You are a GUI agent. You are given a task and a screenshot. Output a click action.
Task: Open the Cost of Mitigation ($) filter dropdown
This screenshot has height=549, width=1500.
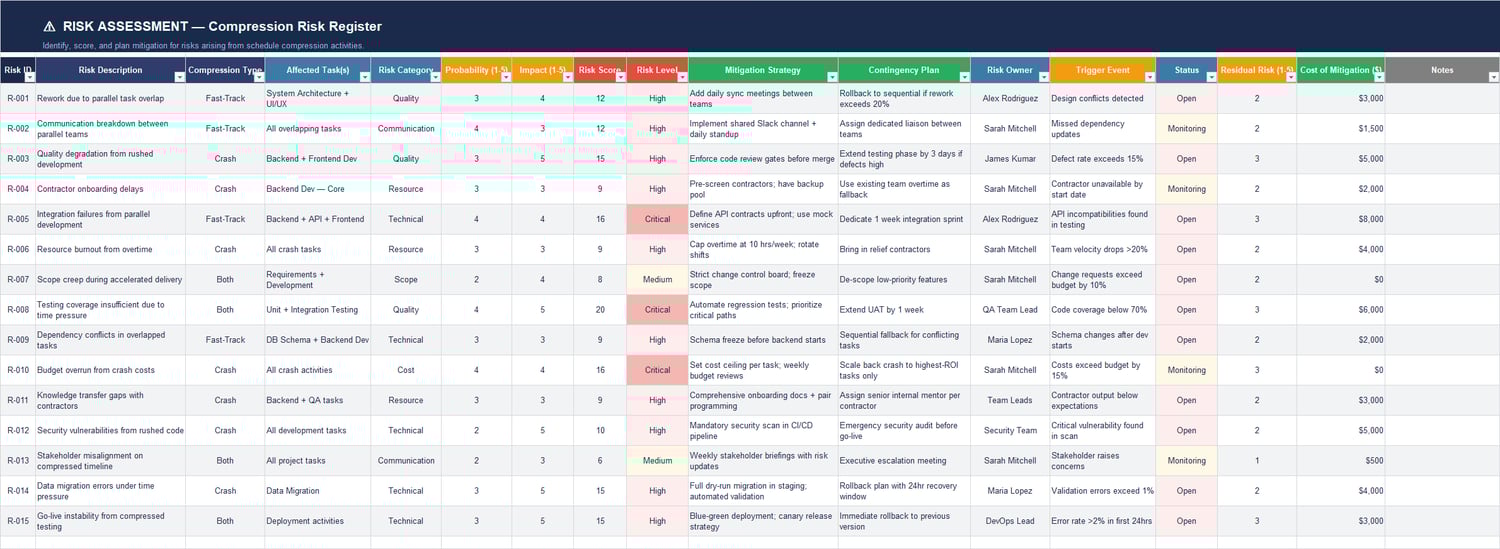coord(1379,76)
